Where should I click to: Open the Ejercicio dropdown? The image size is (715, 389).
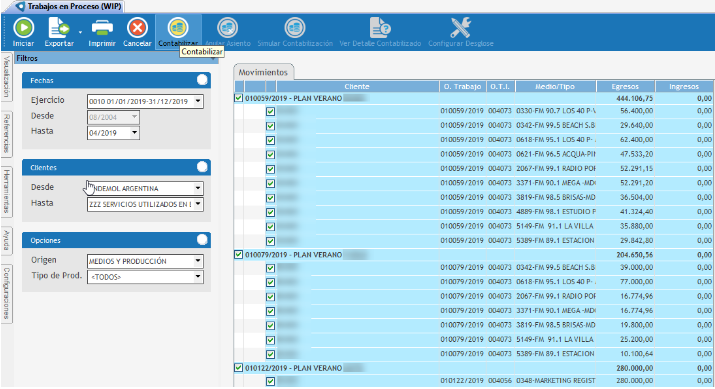pos(198,101)
